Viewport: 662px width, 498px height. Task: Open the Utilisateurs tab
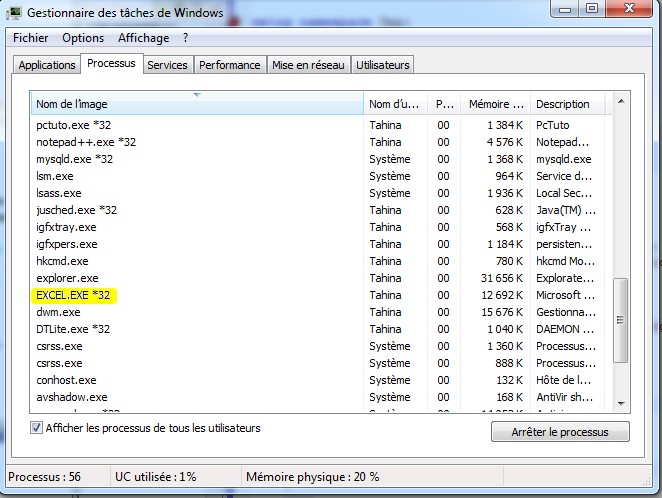[382, 65]
